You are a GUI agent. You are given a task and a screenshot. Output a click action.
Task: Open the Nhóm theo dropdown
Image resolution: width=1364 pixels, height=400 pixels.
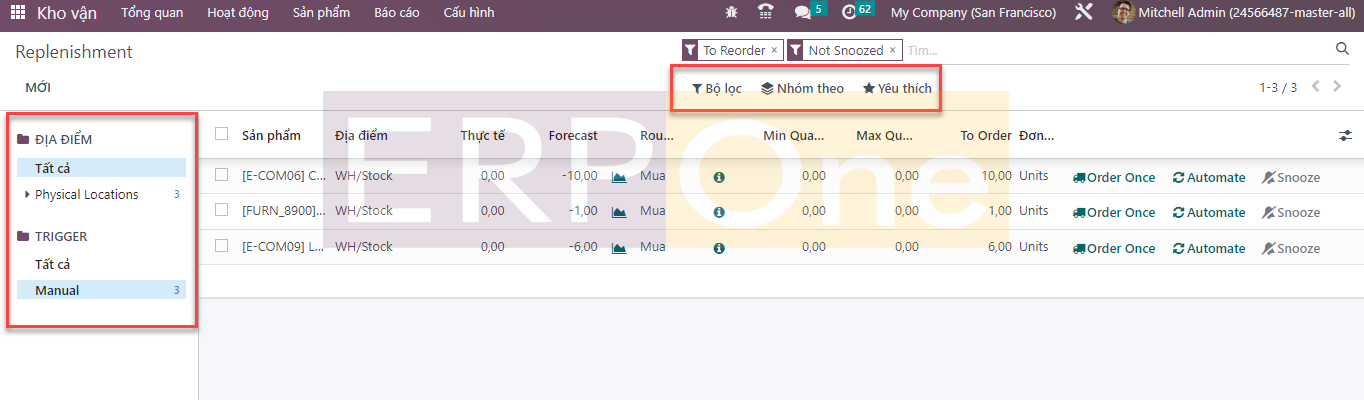point(802,88)
